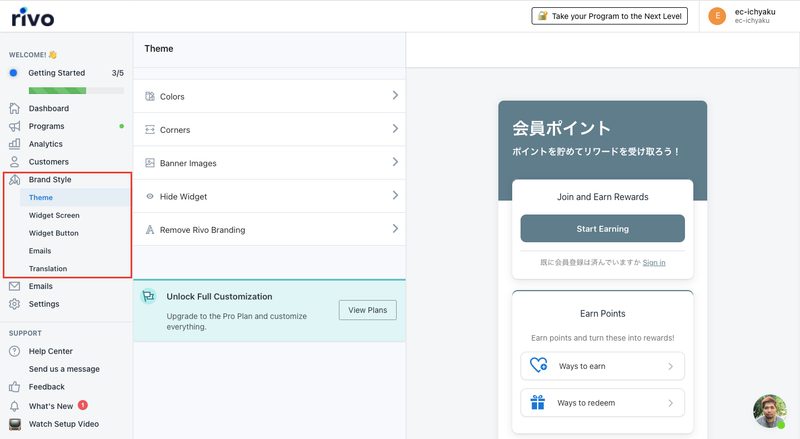Image resolution: width=800 pixels, height=439 pixels.
Task: Open What's New bell icon
Action: tap(14, 406)
